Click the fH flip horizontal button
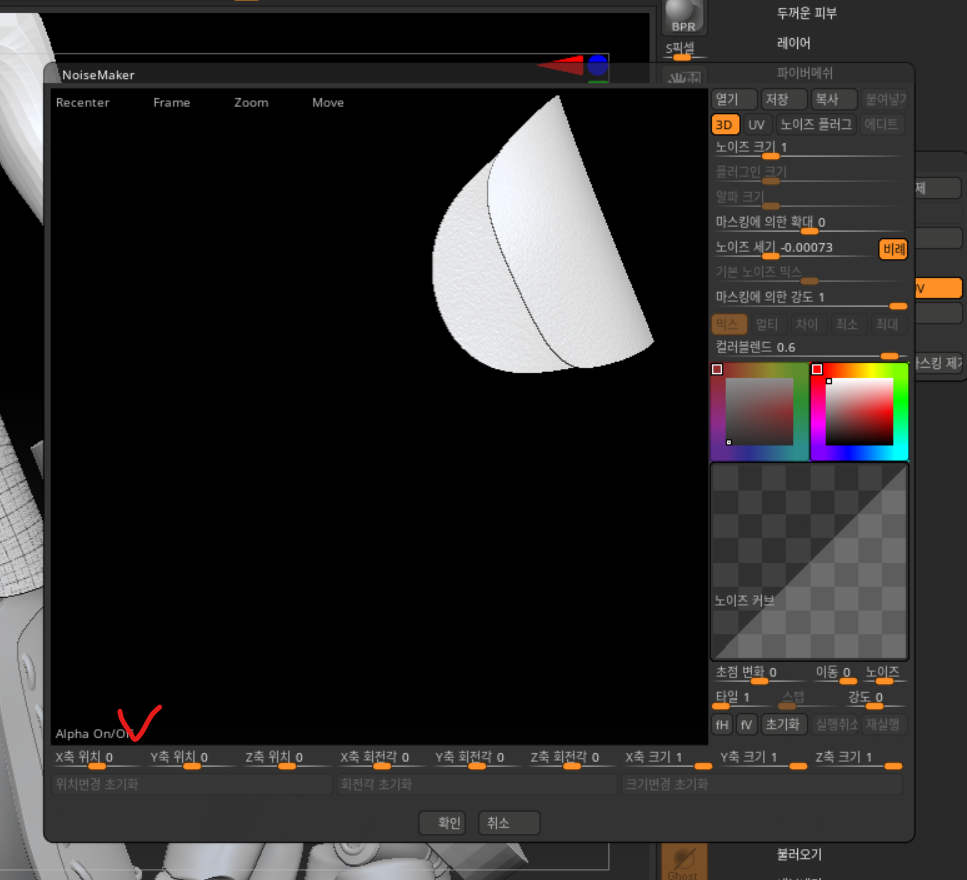967x880 pixels. [722, 725]
